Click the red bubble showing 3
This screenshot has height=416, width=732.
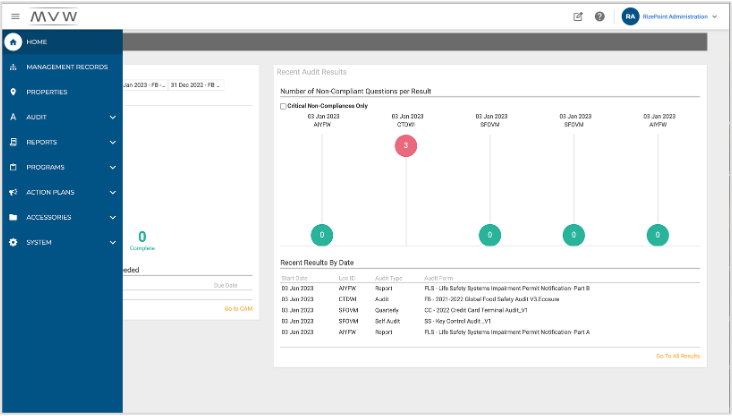point(405,146)
